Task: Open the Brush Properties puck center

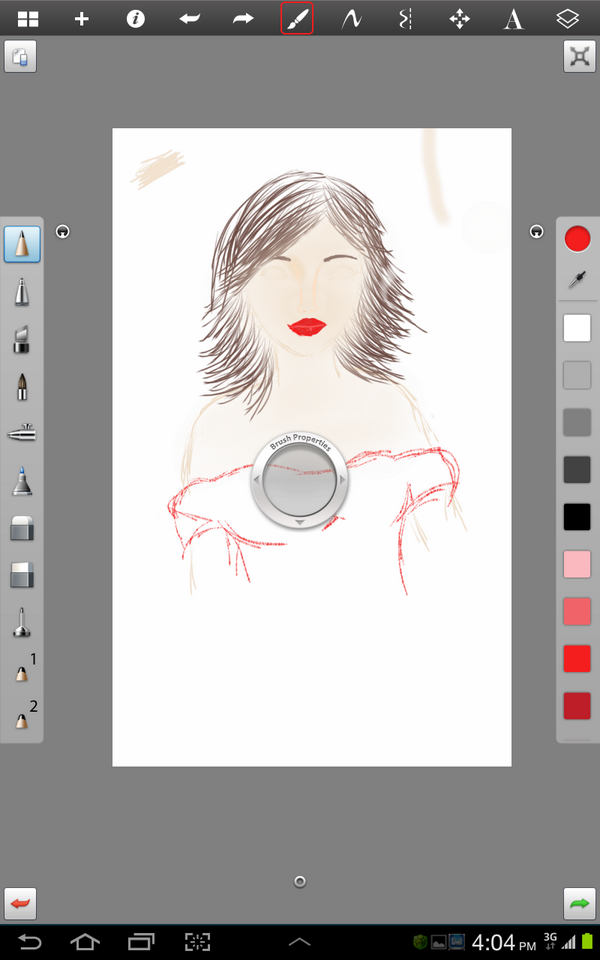Action: (x=299, y=481)
